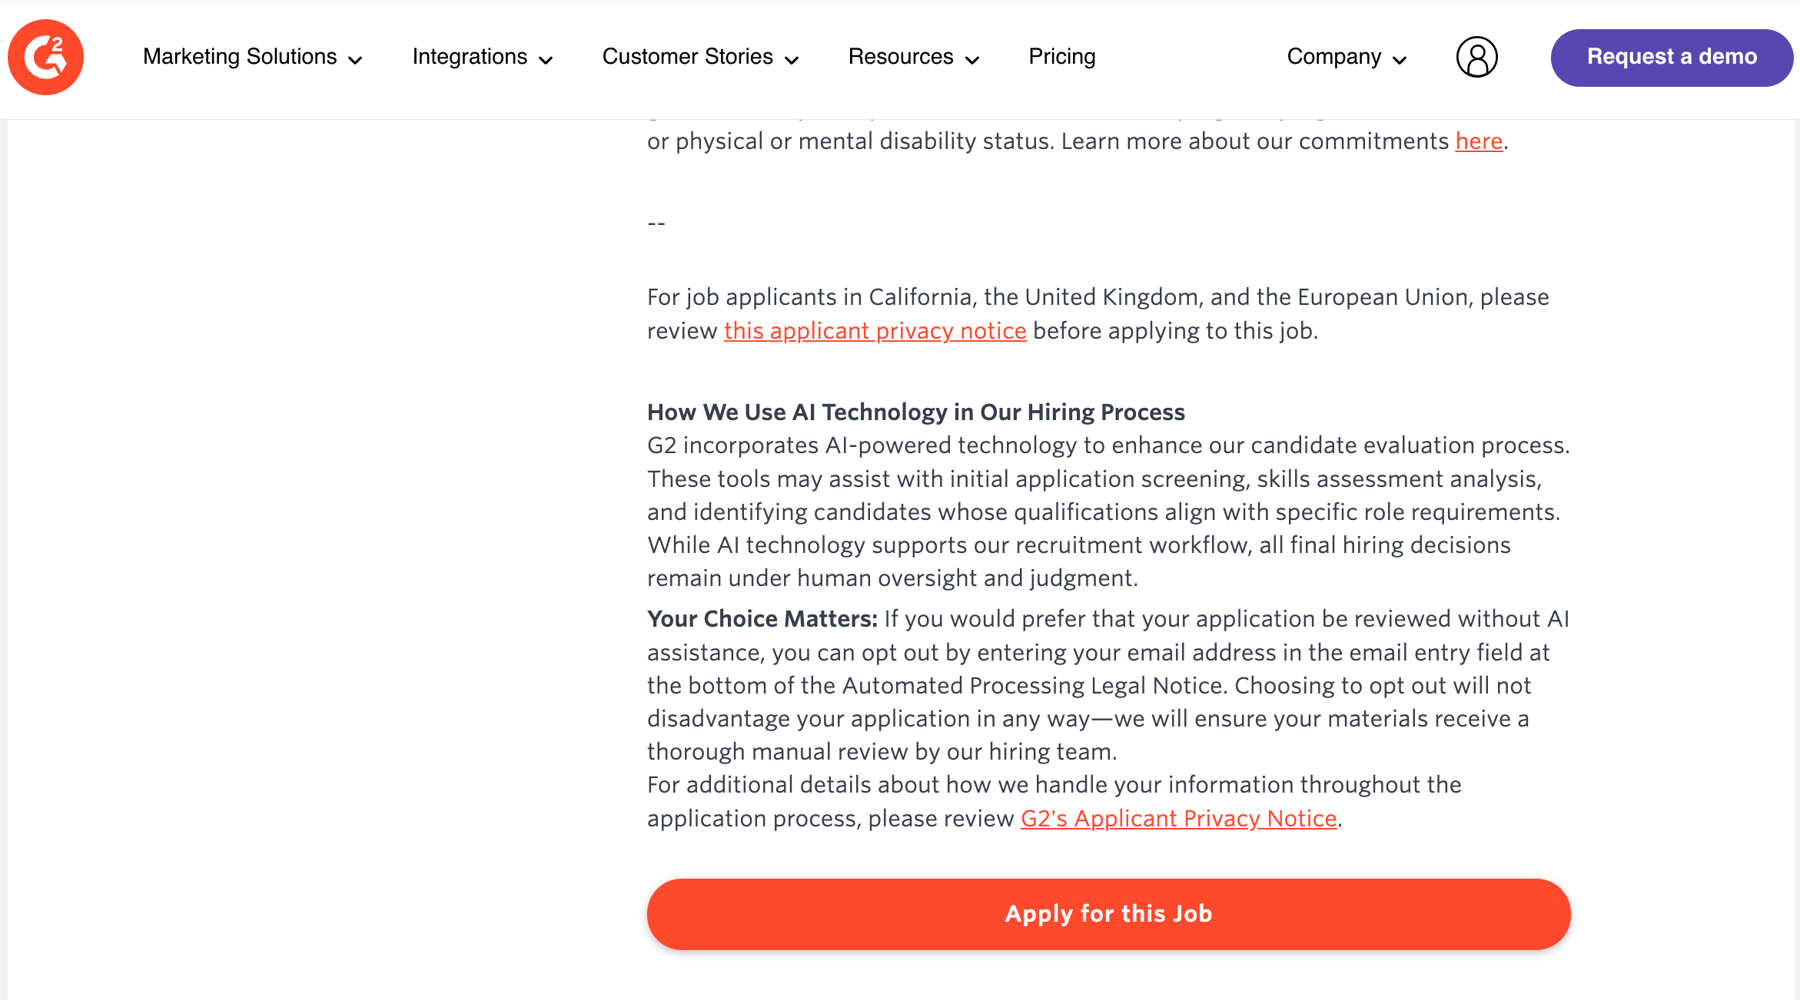Open 'this applicant privacy notice' link
The width and height of the screenshot is (1800, 1000).
tap(875, 331)
